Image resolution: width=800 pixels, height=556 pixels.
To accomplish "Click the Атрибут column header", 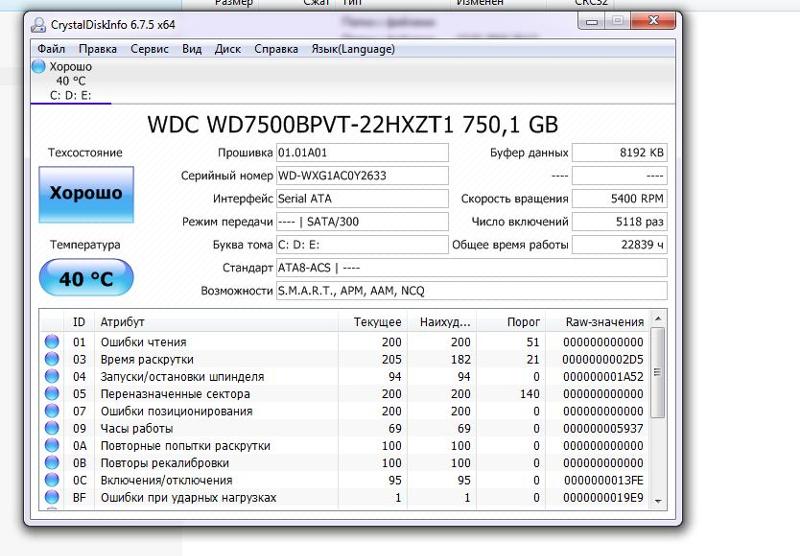I will [216, 322].
